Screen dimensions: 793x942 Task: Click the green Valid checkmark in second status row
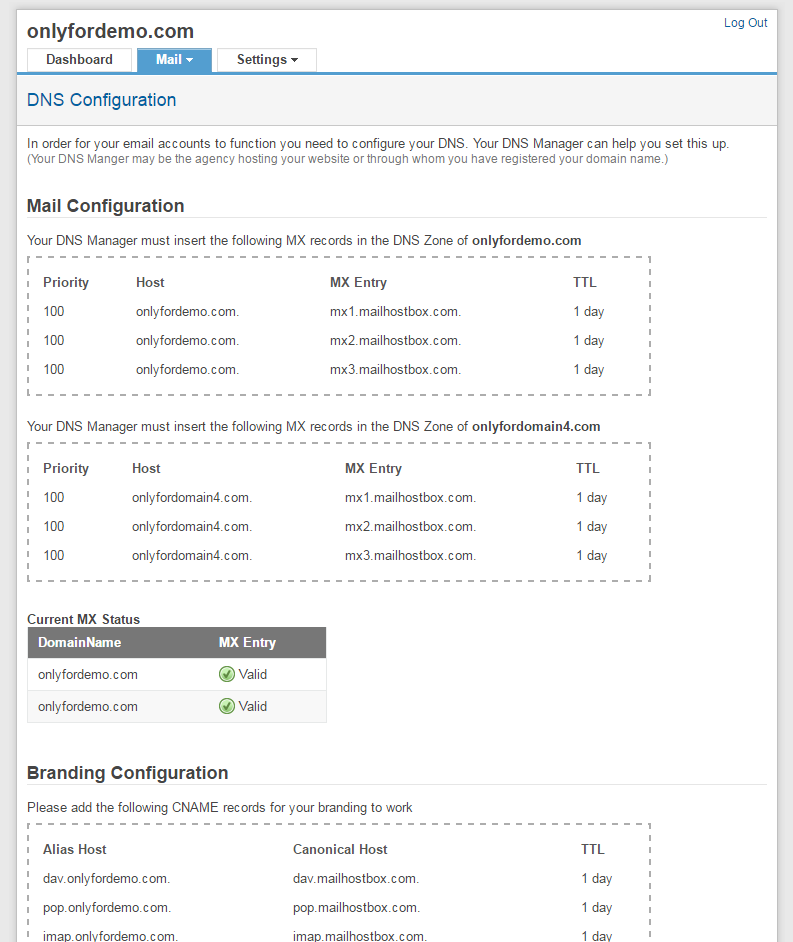point(227,706)
